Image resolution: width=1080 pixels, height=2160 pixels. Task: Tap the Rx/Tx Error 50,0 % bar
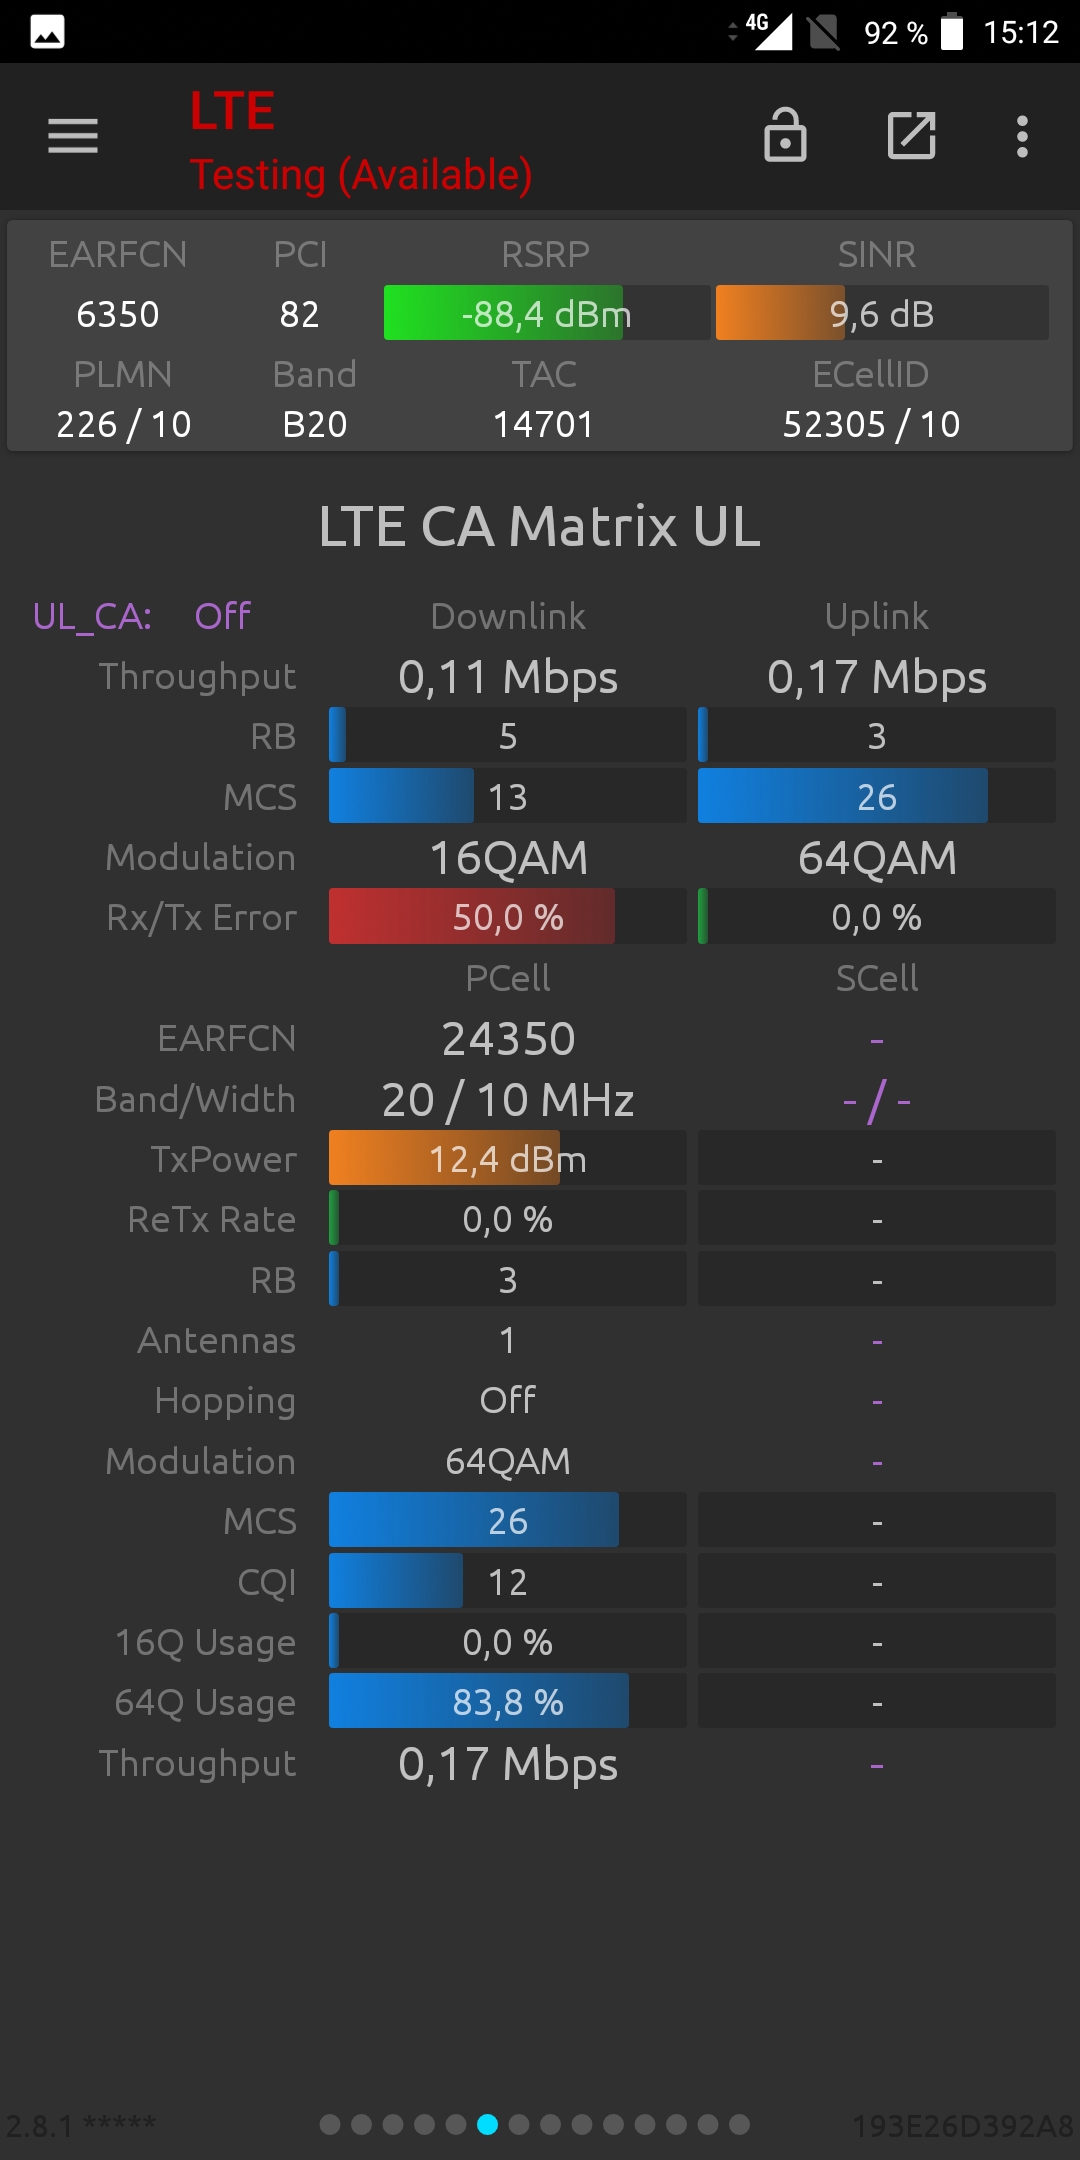508,917
